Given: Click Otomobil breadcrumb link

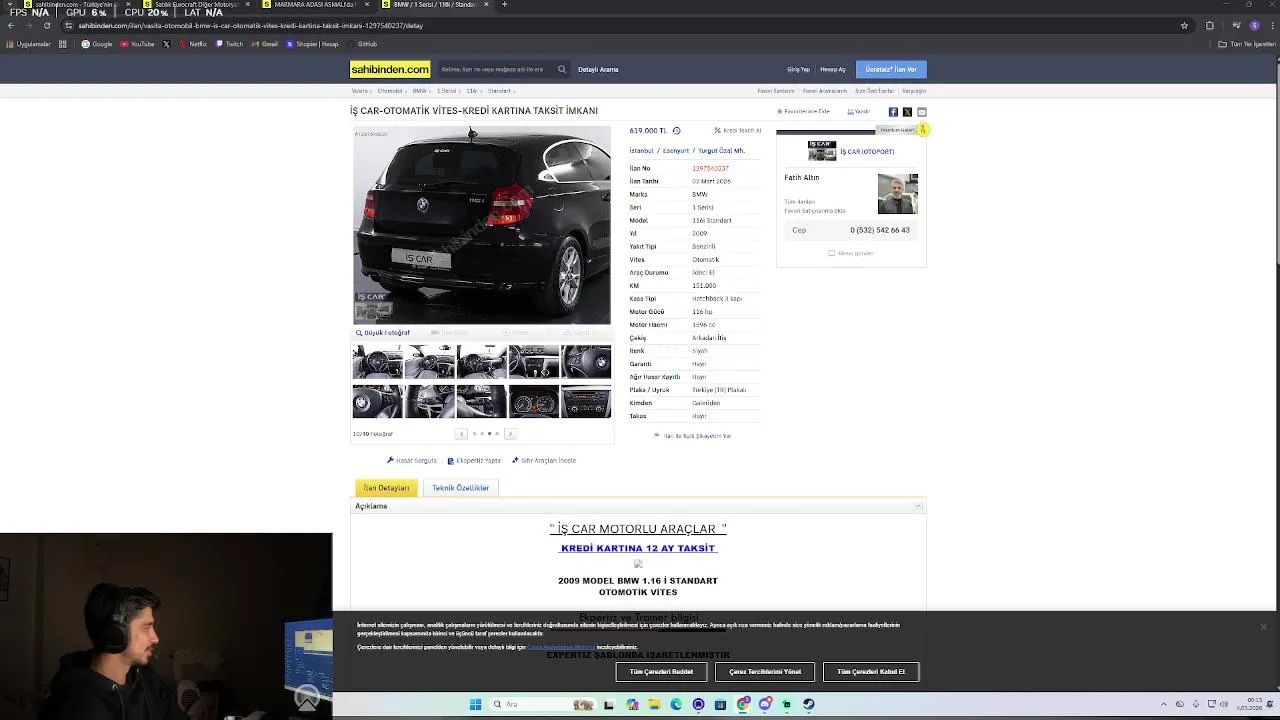Looking at the screenshot, I should point(390,91).
